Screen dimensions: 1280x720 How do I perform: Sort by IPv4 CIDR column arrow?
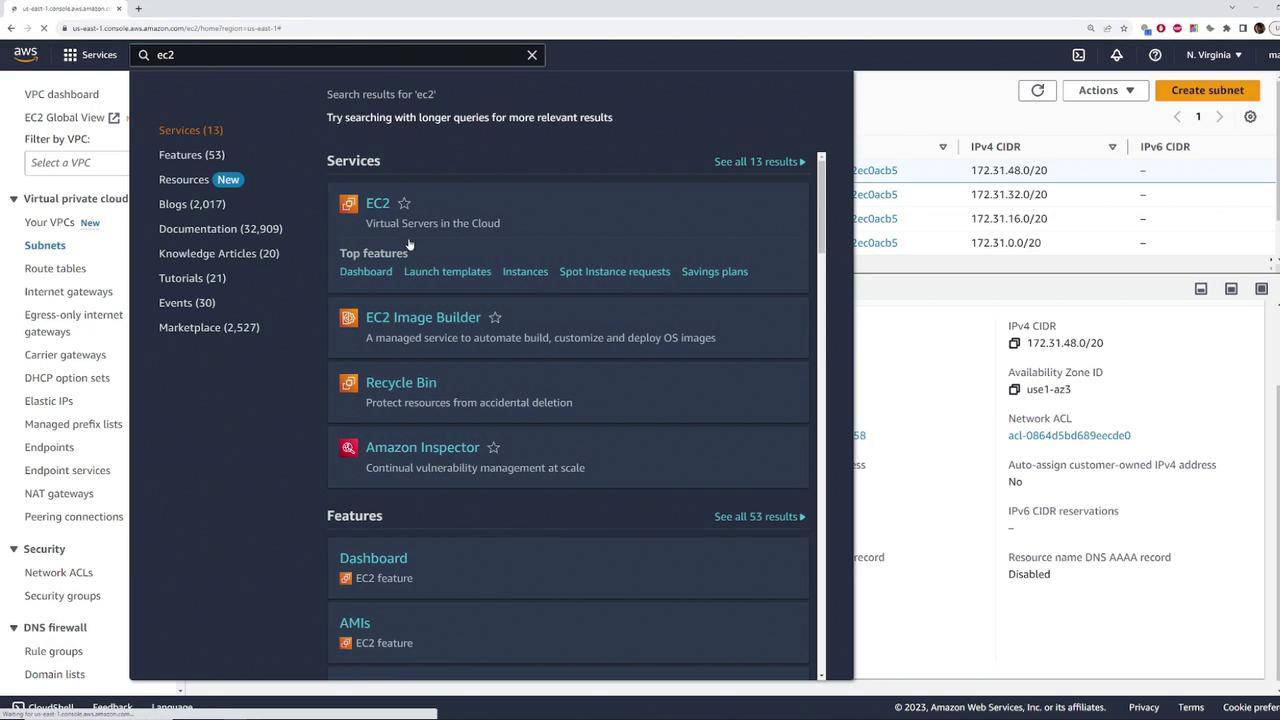click(x=1112, y=147)
